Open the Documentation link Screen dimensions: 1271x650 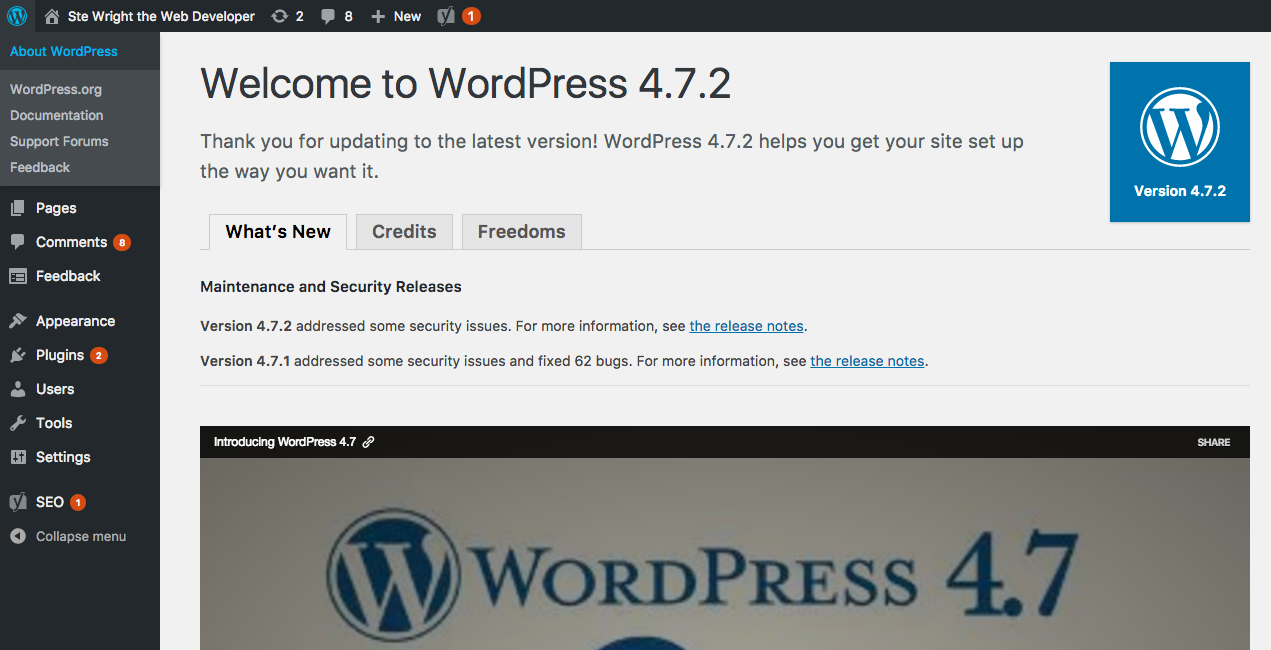(x=57, y=115)
